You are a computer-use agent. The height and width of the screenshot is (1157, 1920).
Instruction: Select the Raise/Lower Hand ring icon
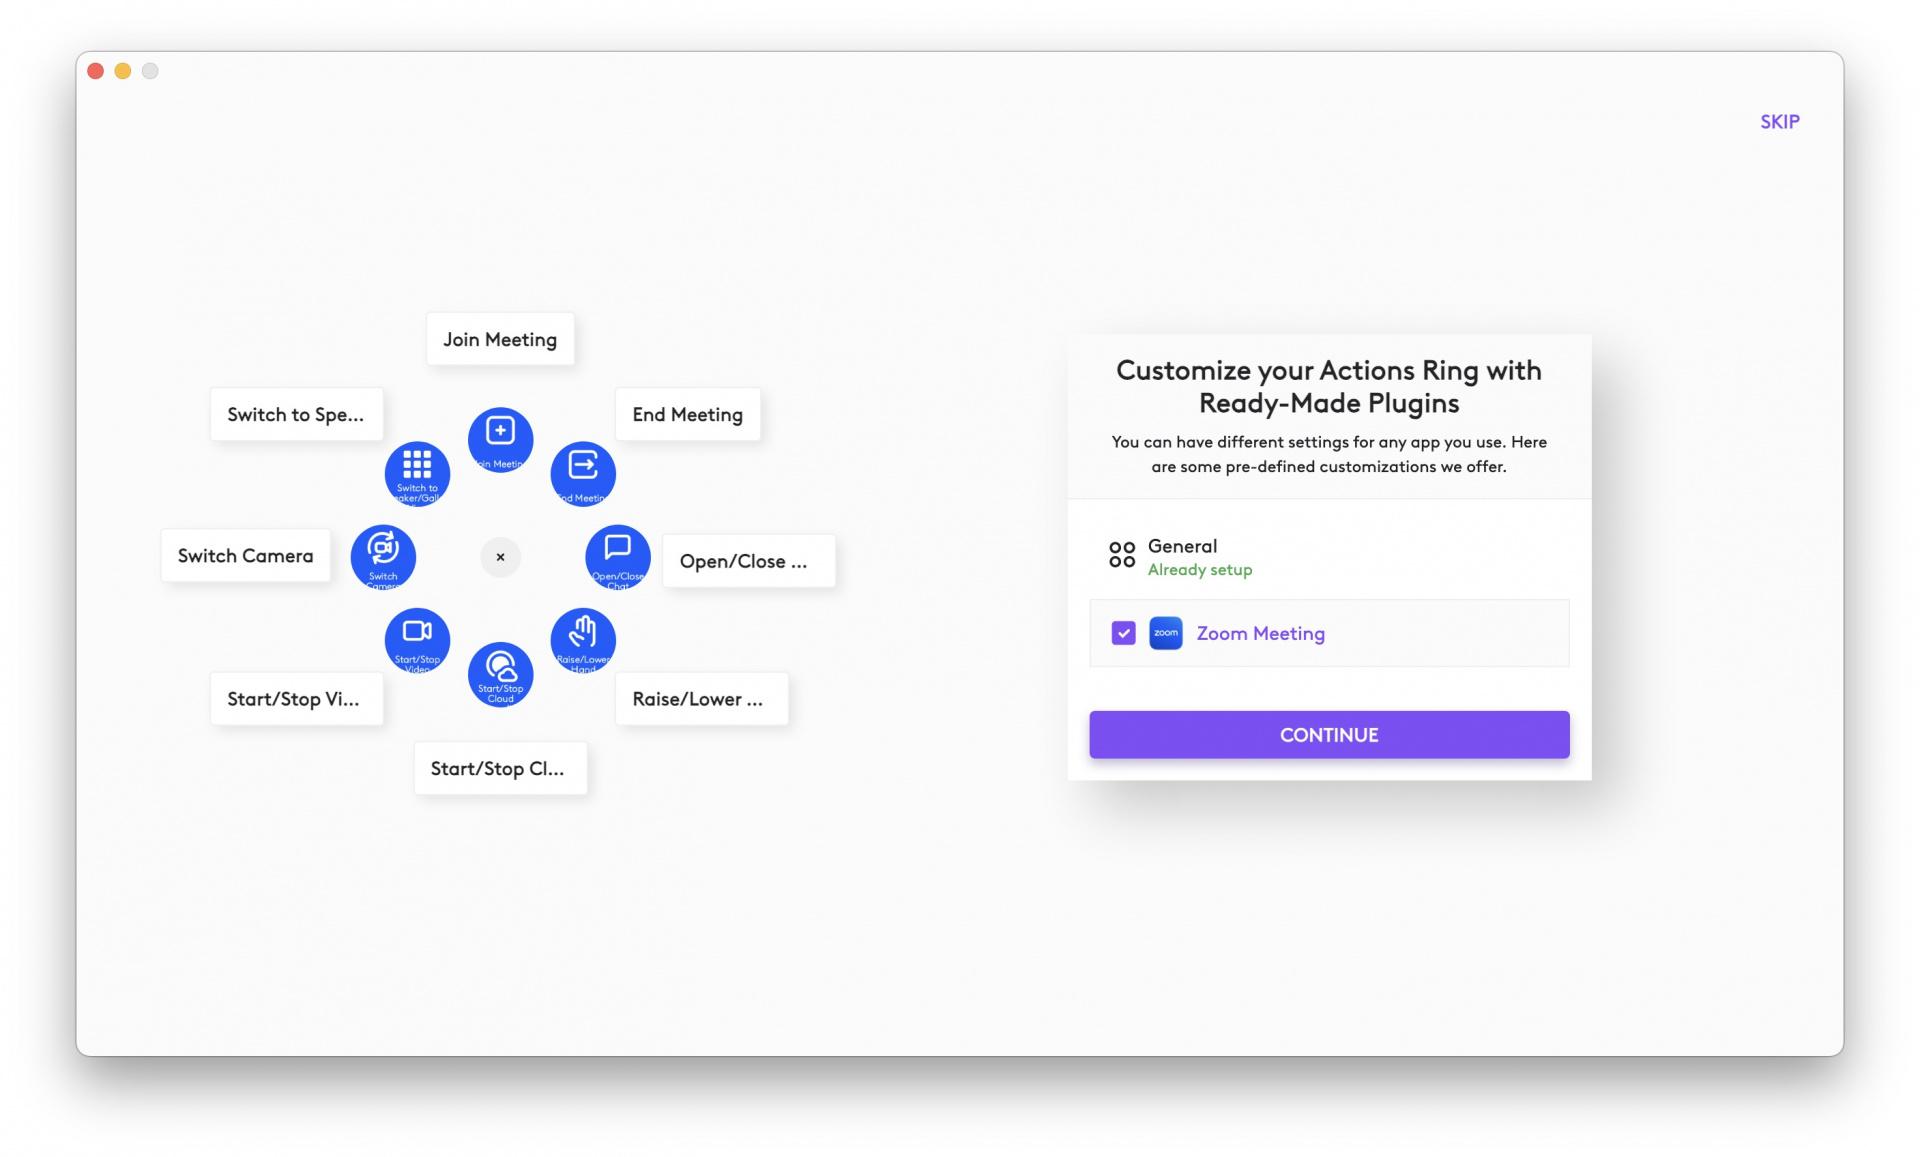(583, 640)
